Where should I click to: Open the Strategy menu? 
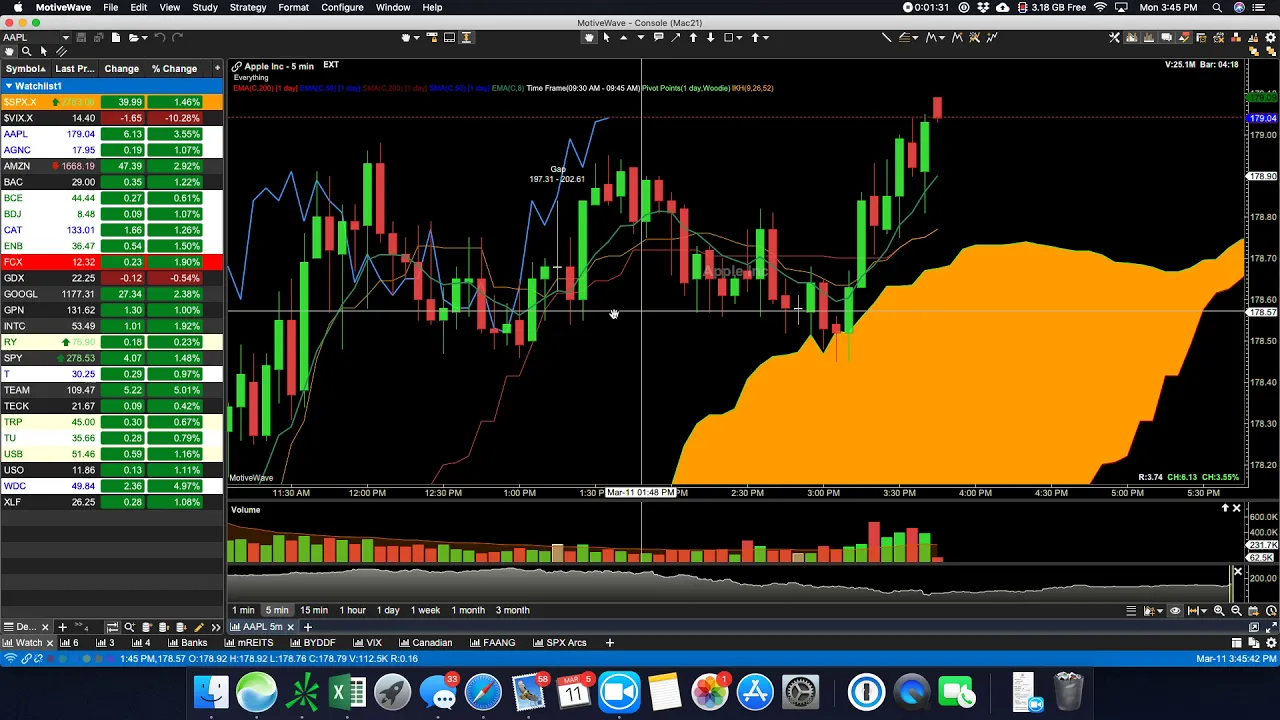coord(248,7)
